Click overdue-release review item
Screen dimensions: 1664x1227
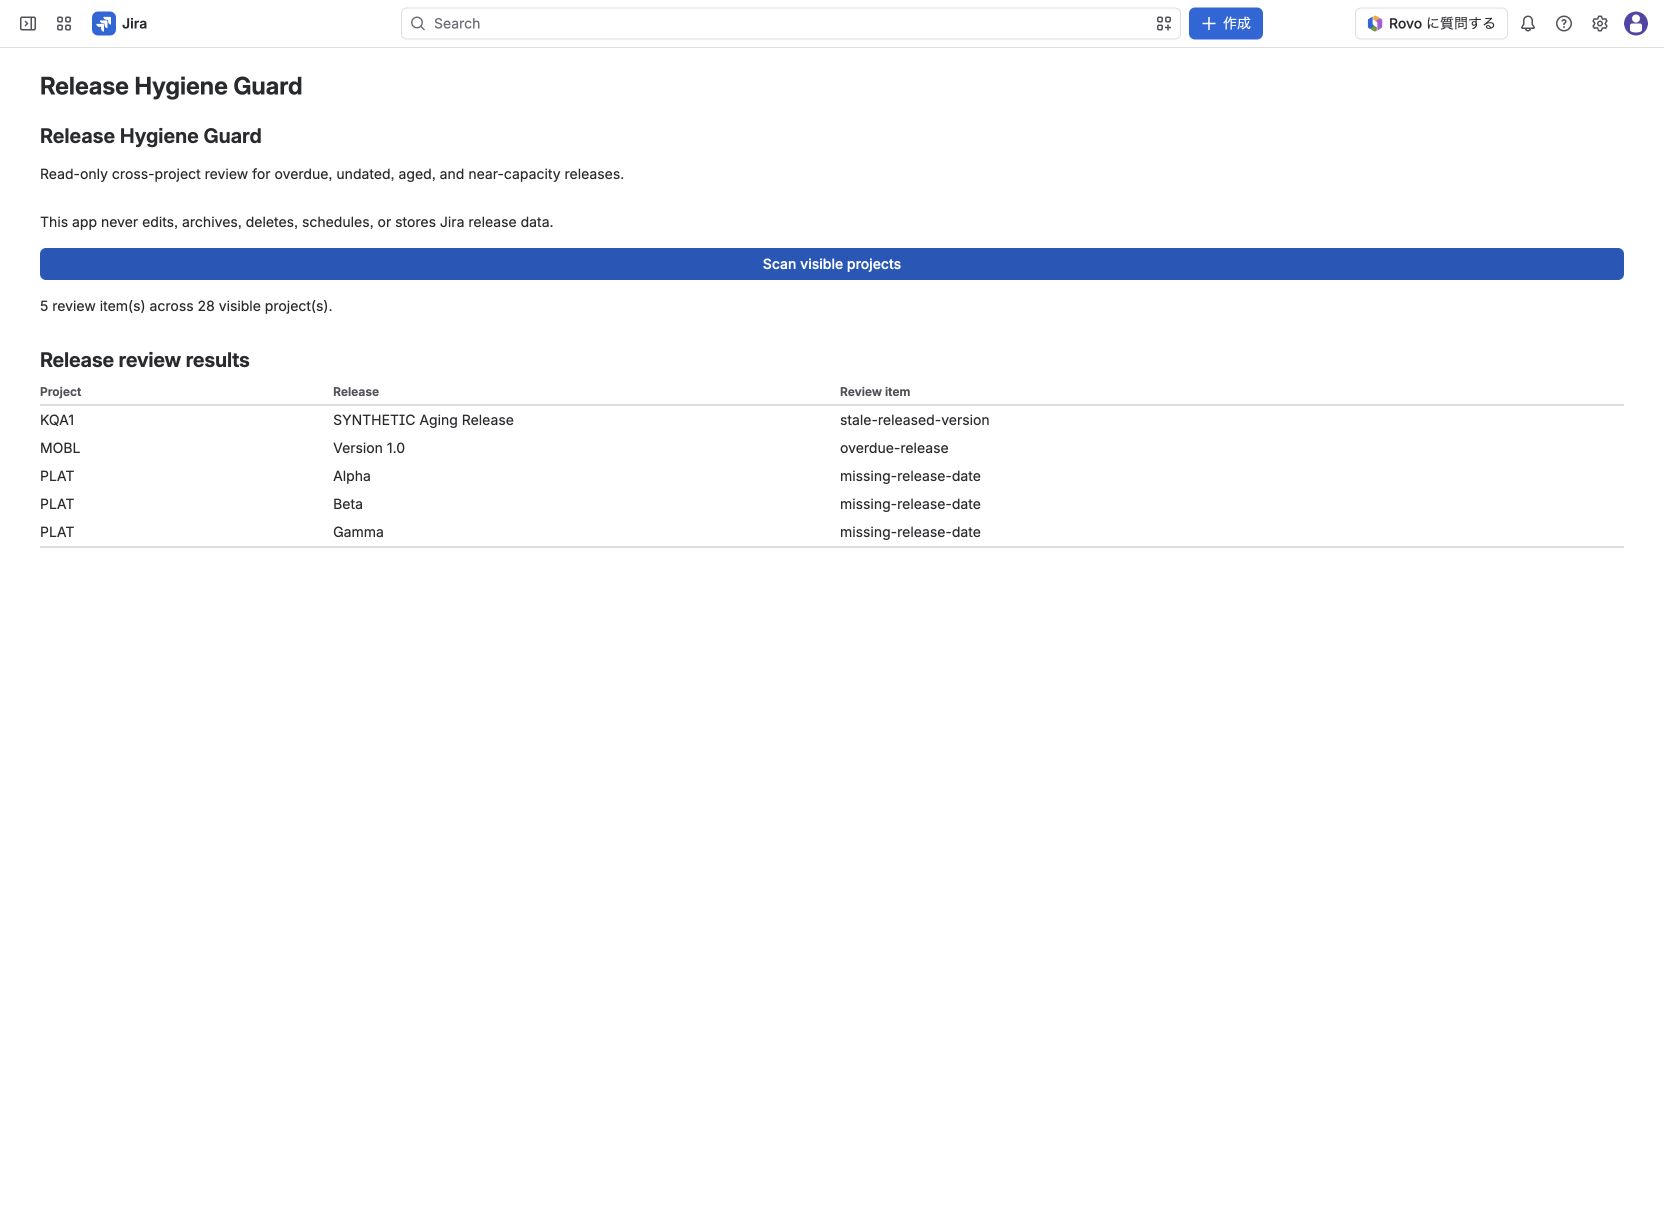(x=894, y=448)
